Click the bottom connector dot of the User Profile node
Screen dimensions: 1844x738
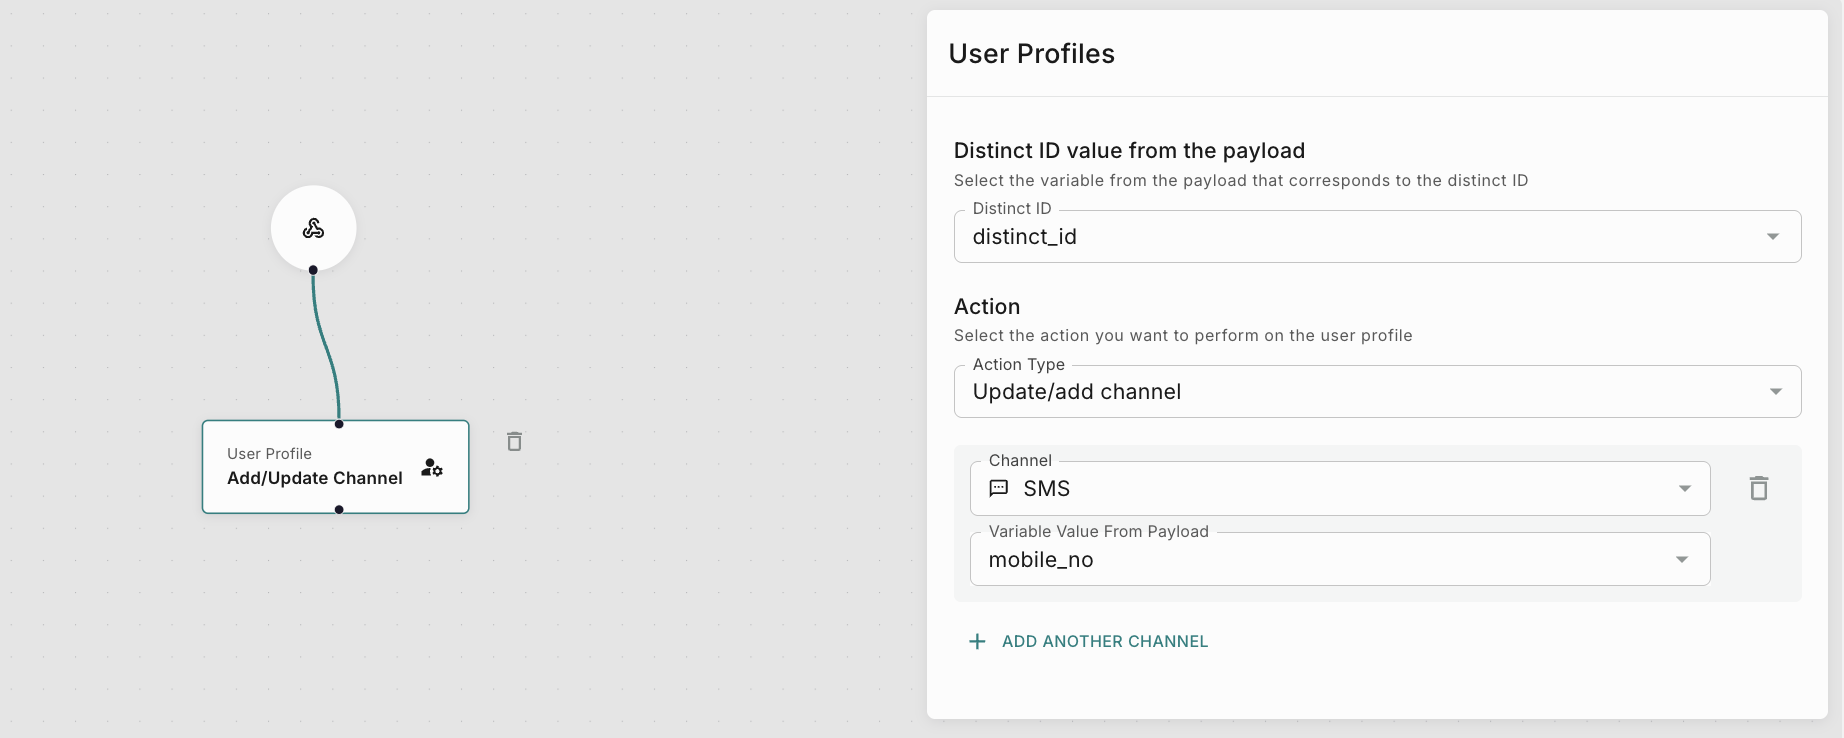pos(339,510)
